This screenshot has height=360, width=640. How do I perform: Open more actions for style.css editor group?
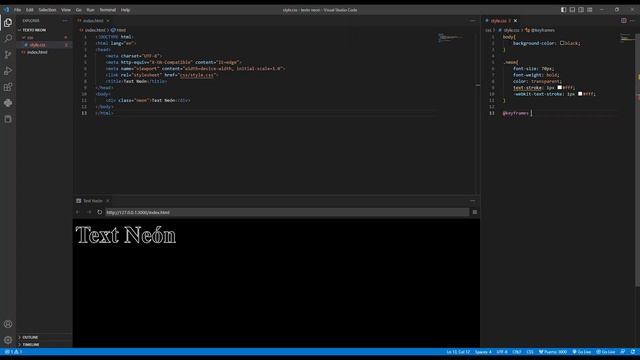point(632,20)
